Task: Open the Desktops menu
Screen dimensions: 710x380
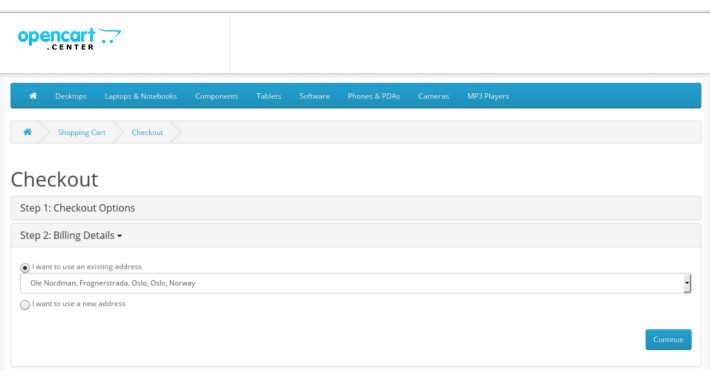Action: click(x=71, y=96)
